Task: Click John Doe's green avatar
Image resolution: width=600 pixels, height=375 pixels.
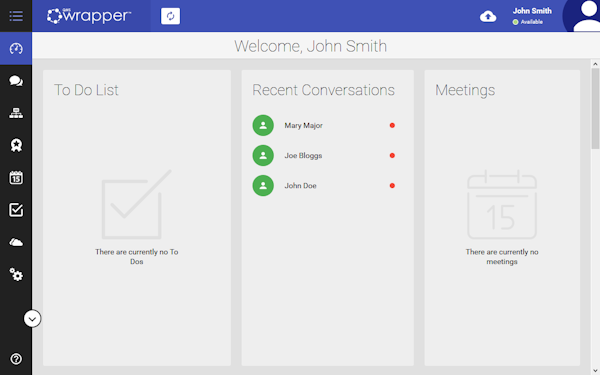Action: pos(263,186)
